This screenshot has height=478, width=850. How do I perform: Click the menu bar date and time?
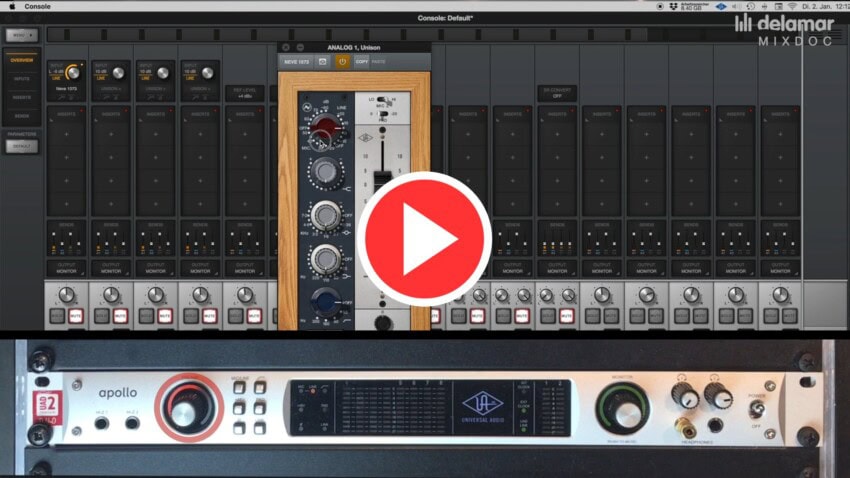pyautogui.click(x=824, y=7)
